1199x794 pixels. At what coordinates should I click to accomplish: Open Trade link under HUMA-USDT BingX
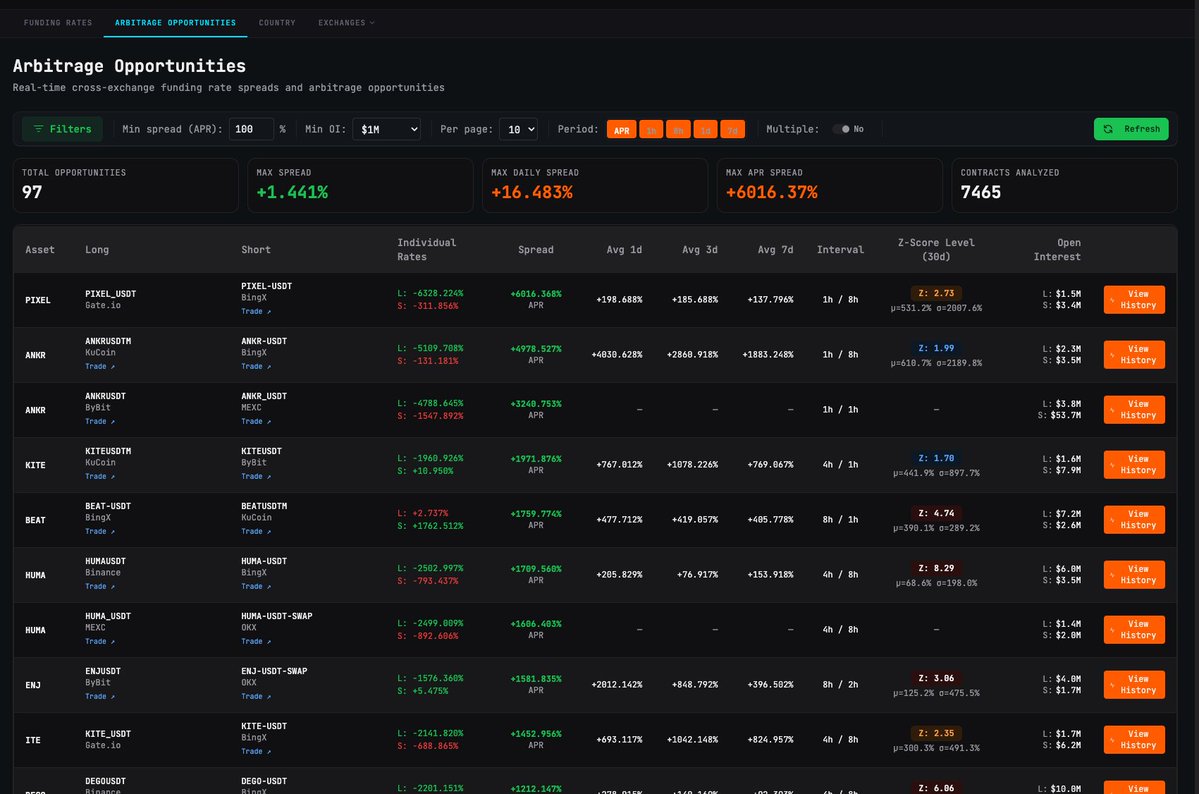click(x=255, y=587)
